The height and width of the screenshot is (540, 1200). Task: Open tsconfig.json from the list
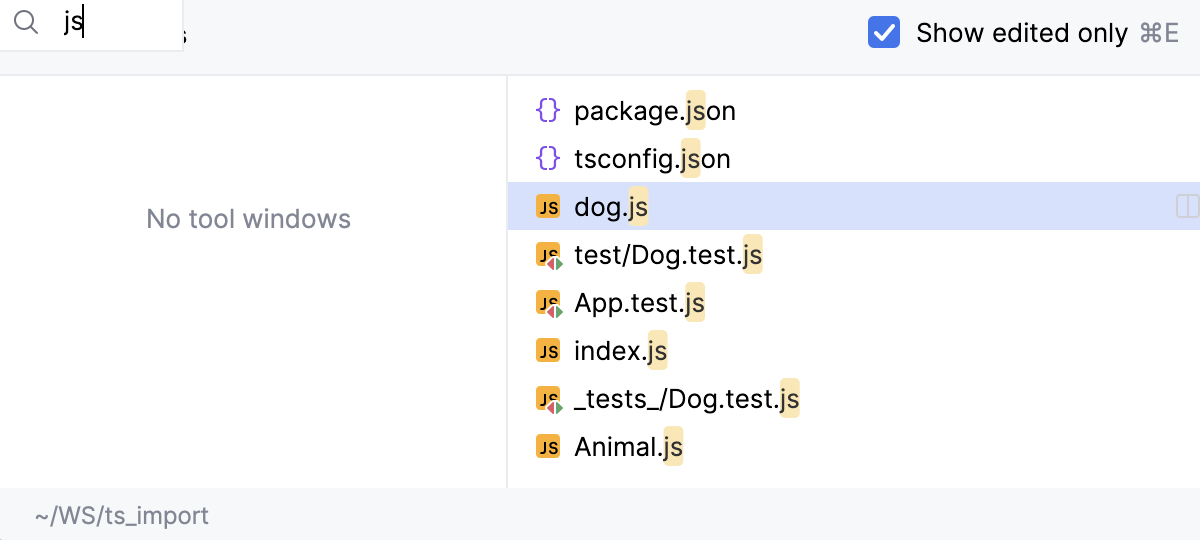(x=652, y=158)
